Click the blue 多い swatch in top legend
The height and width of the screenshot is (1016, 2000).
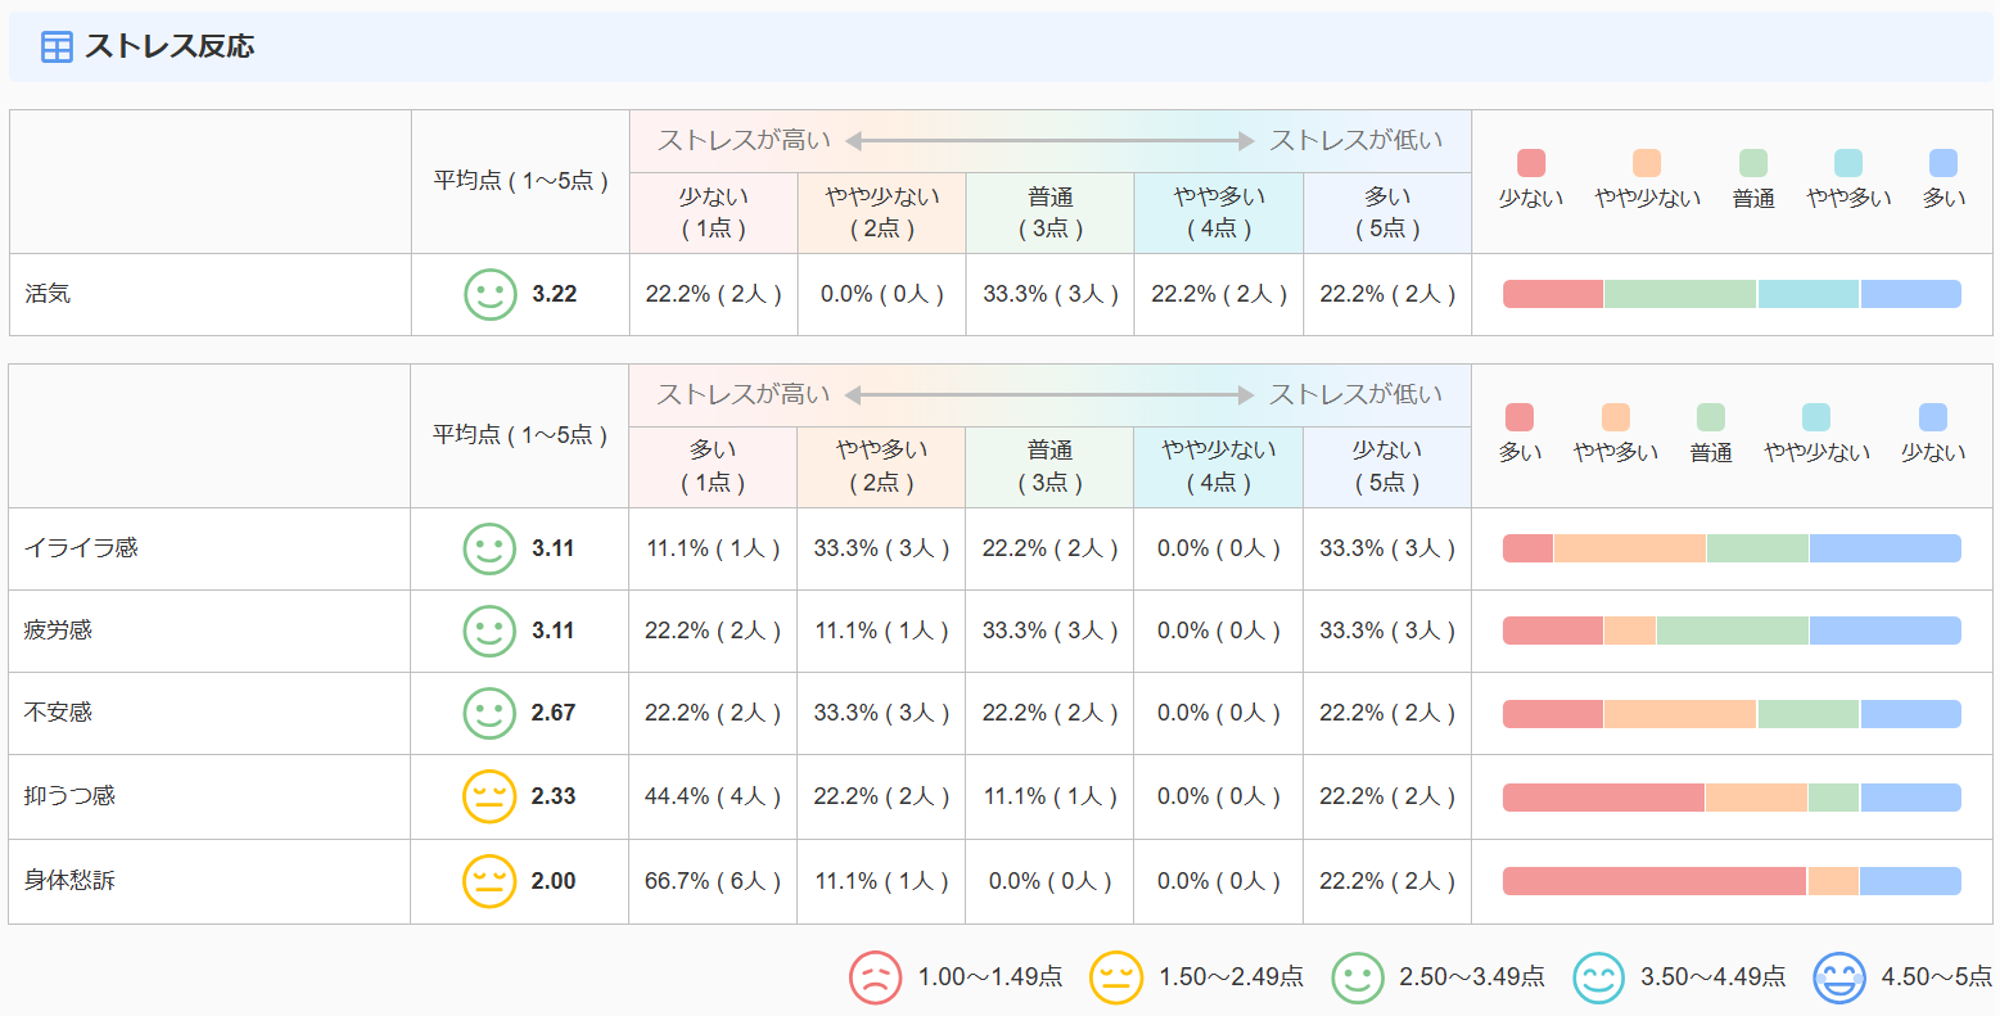click(x=1943, y=162)
